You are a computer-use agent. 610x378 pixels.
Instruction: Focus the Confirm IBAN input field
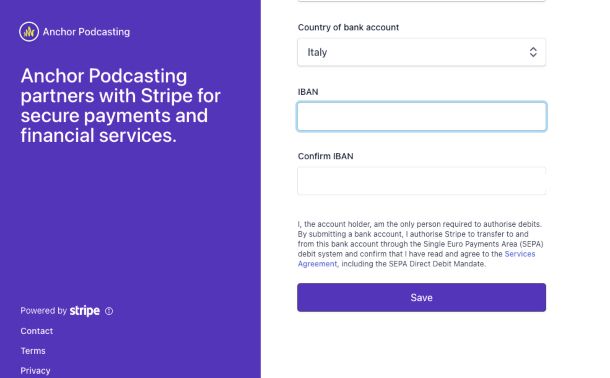click(422, 181)
